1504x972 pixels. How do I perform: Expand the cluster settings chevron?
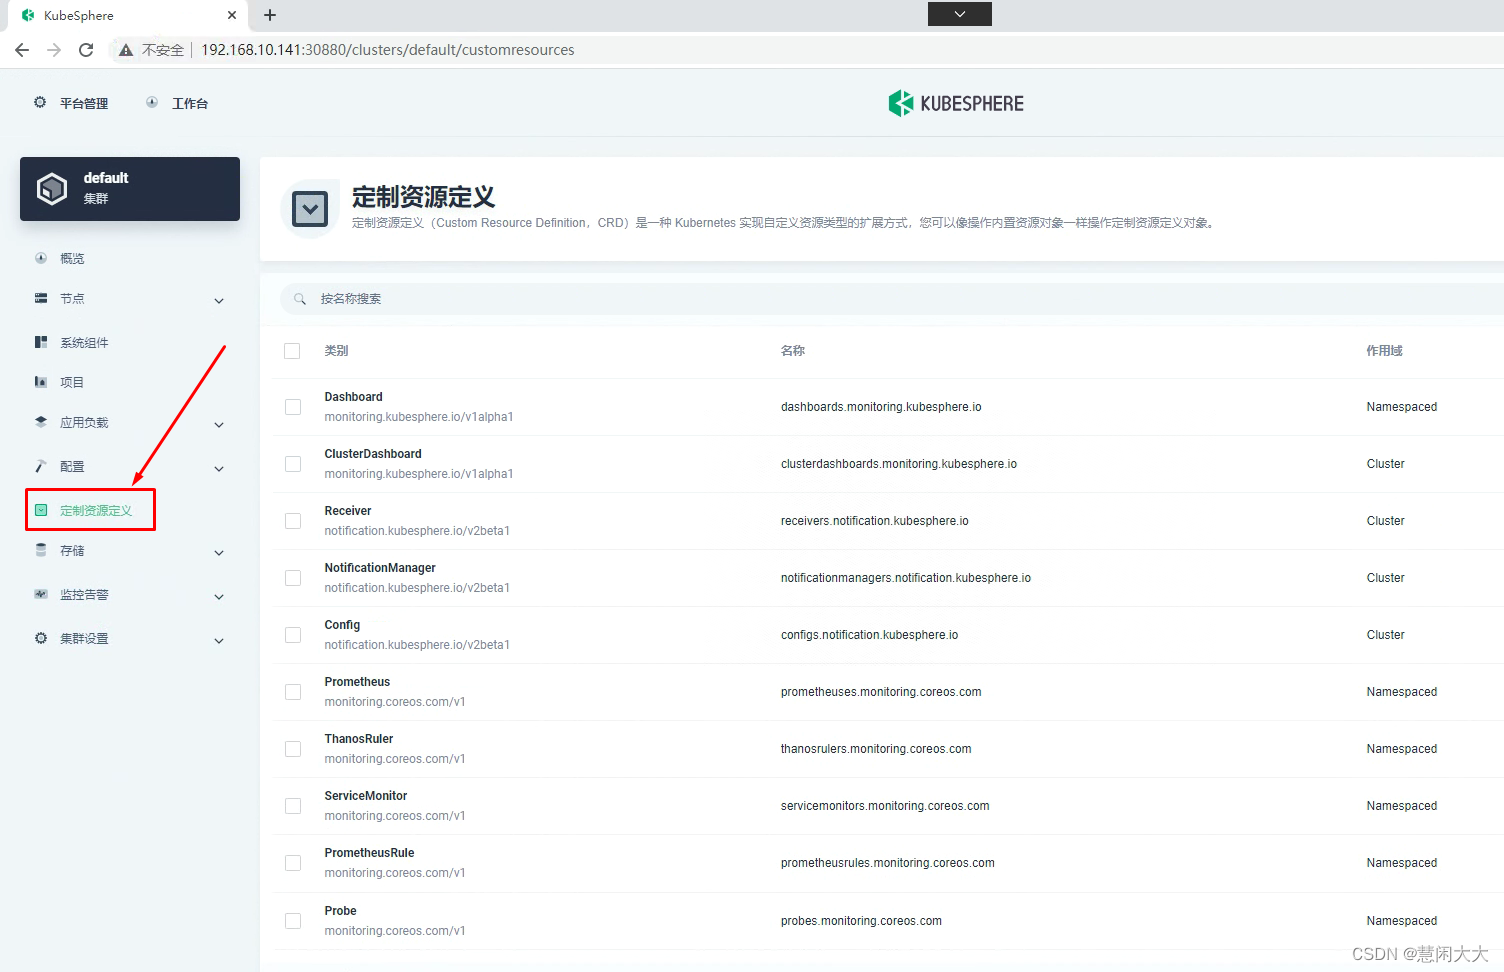click(x=219, y=640)
